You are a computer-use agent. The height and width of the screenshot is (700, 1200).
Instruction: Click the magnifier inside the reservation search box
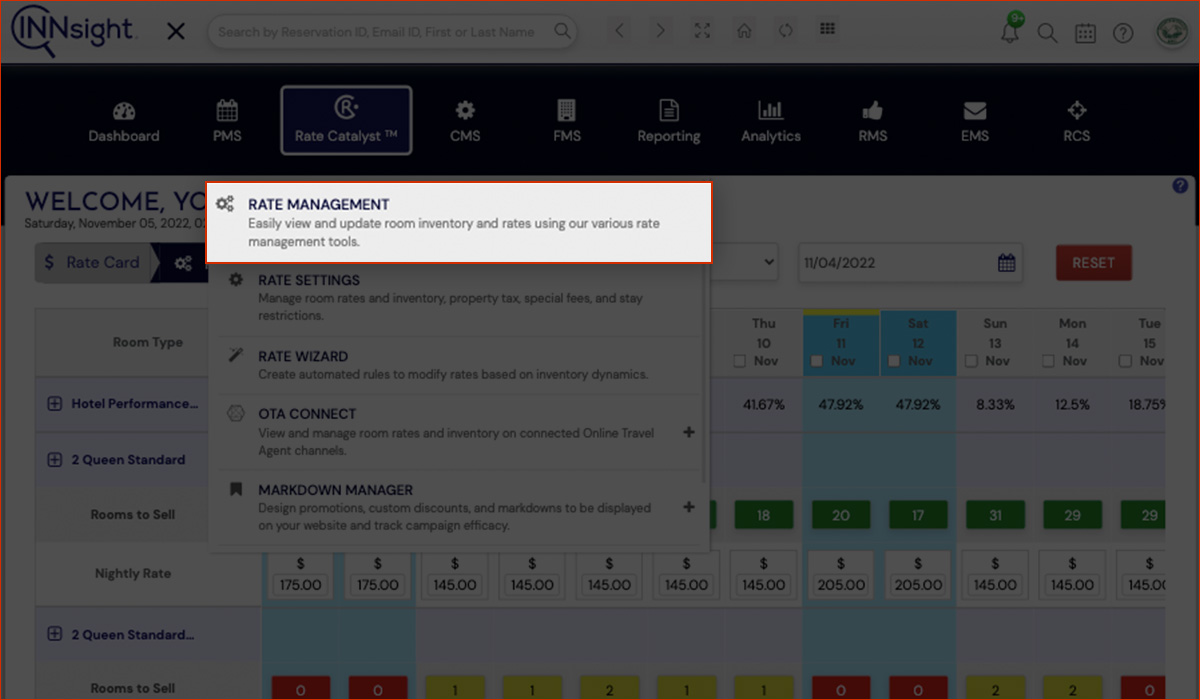(x=563, y=31)
